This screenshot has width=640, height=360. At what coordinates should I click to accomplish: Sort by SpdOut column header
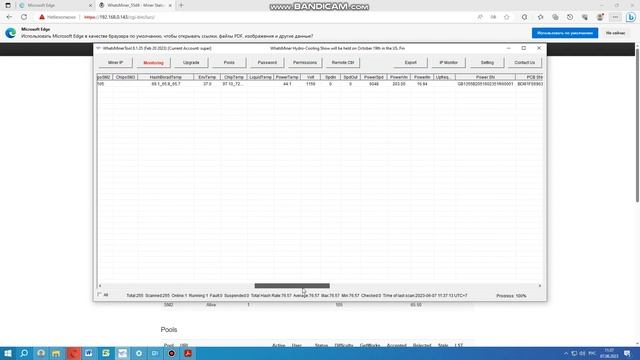pyautogui.click(x=350, y=77)
